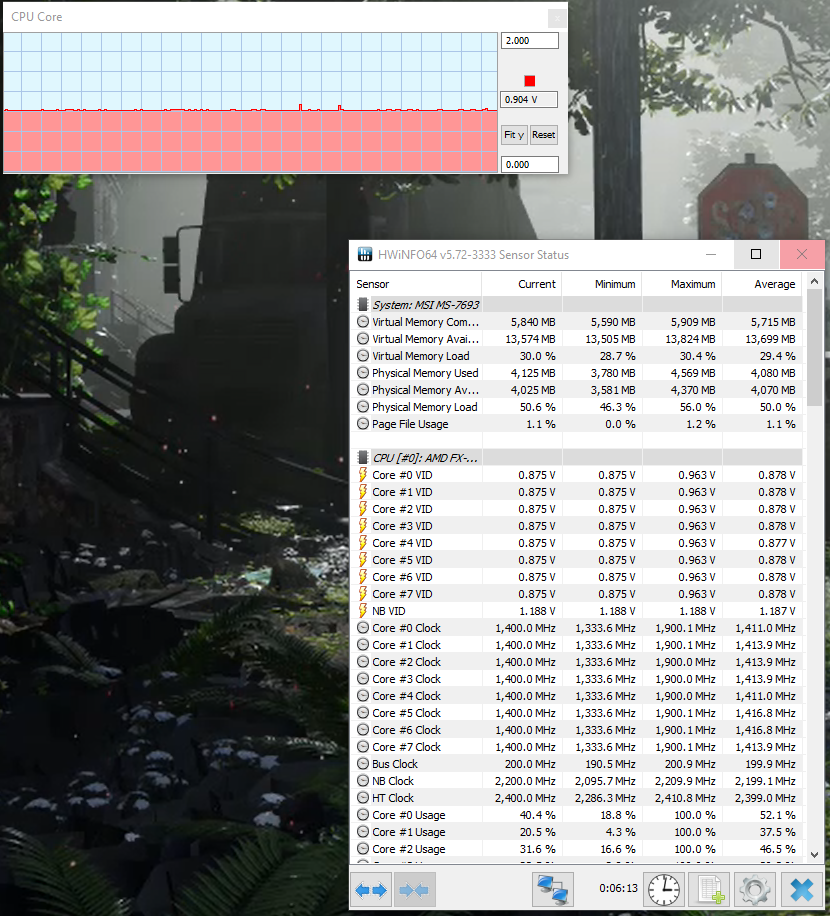The image size is (830, 916).
Task: Click the 200.0 MHz Bus Clock current value
Action: click(530, 764)
